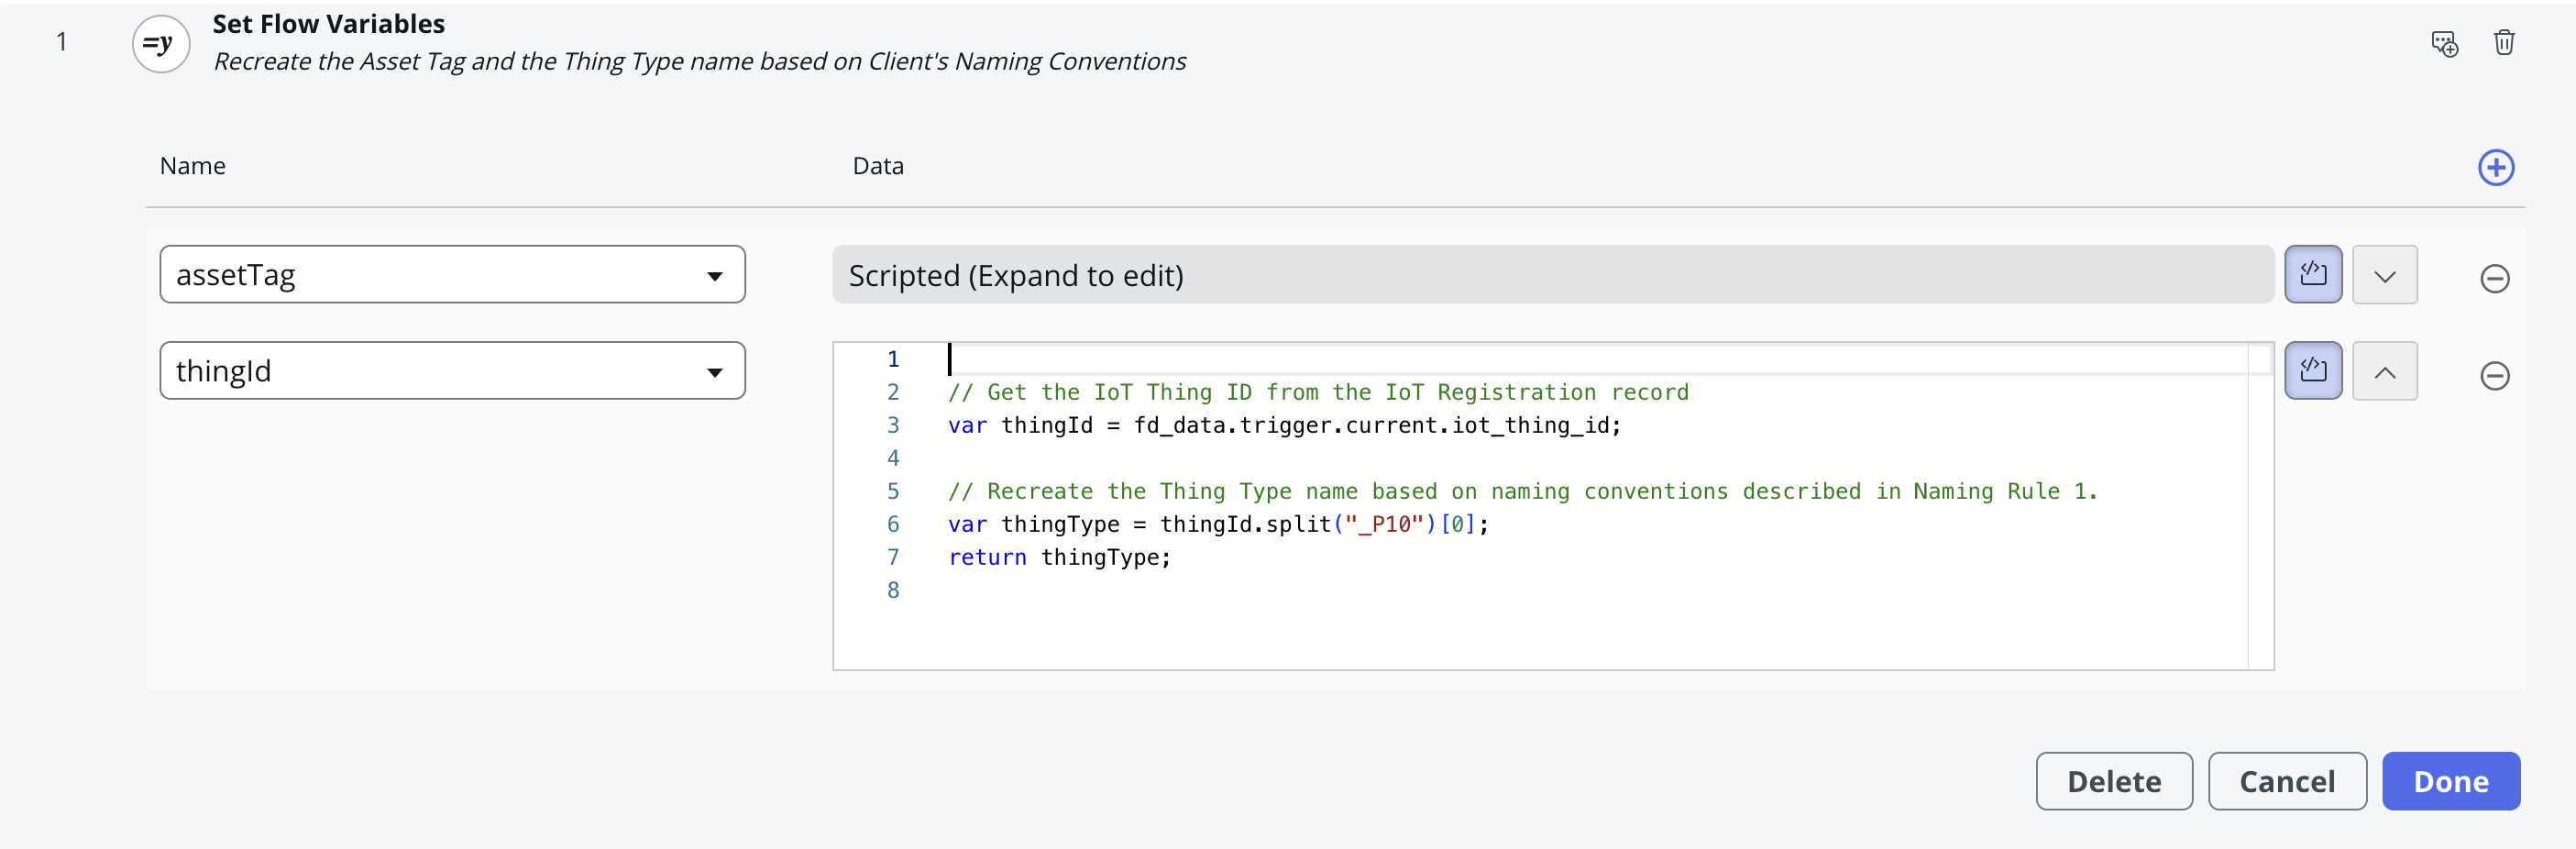Click the step number 1 label
The width and height of the screenshot is (2576, 849).
pyautogui.click(x=61, y=41)
